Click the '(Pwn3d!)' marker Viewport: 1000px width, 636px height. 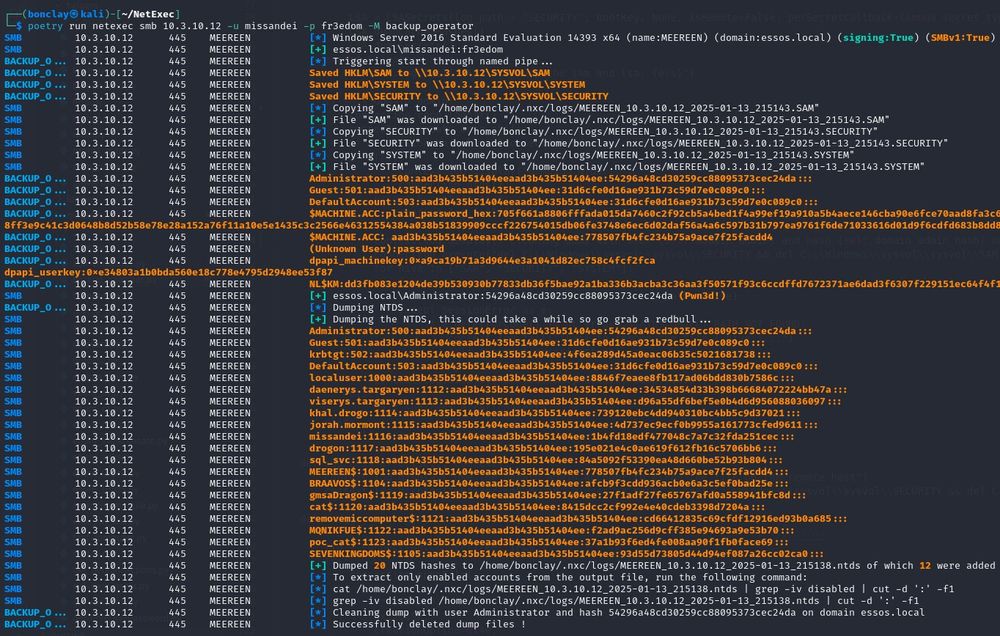(x=702, y=296)
